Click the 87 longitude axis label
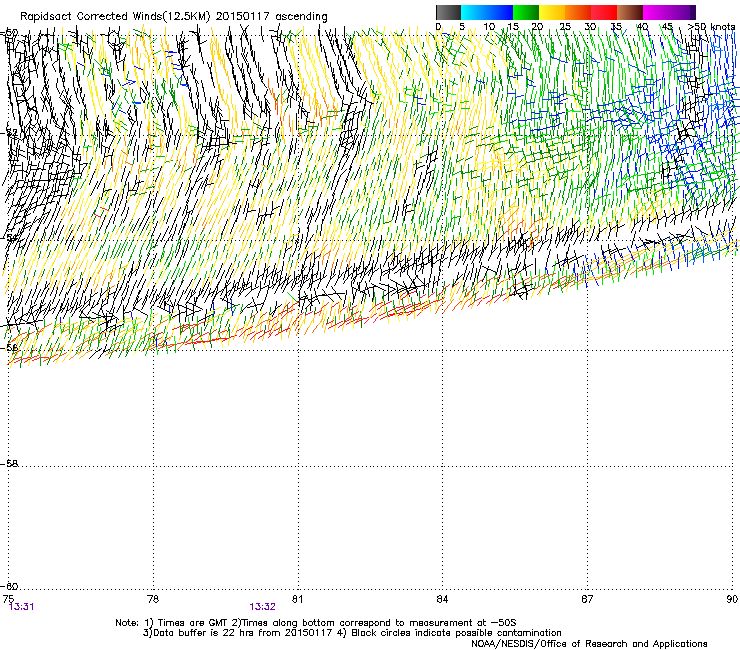 tap(587, 599)
